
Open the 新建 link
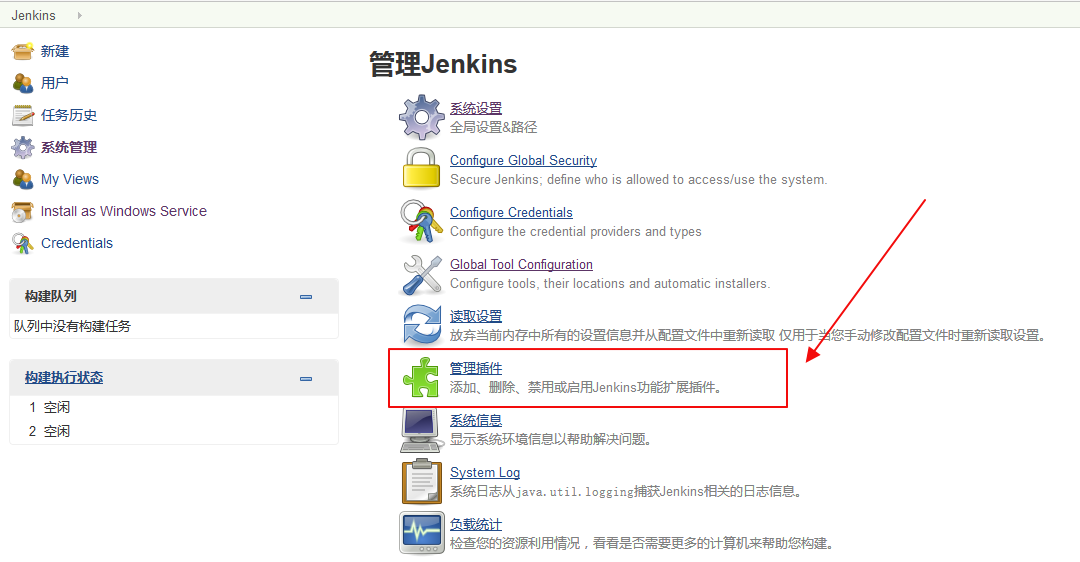(x=54, y=52)
